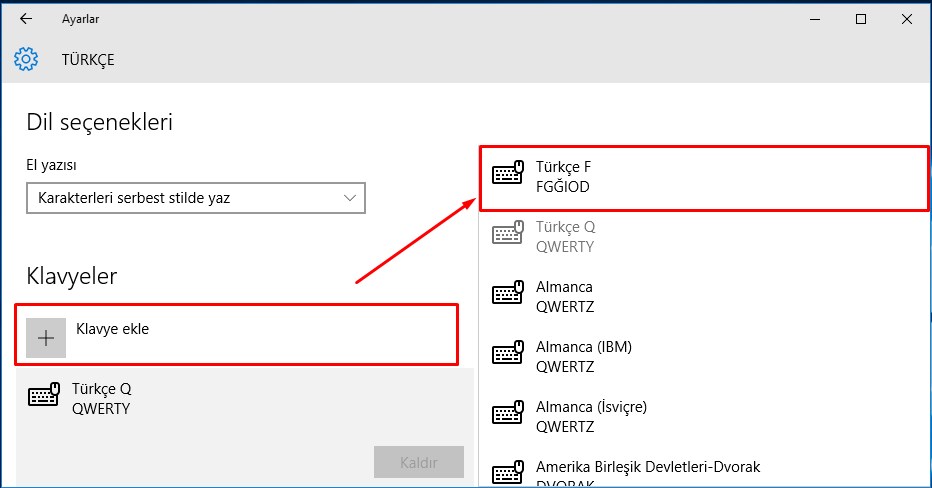Click the Almanca keyboard icon in list
Image resolution: width=932 pixels, height=488 pixels.
(x=508, y=295)
